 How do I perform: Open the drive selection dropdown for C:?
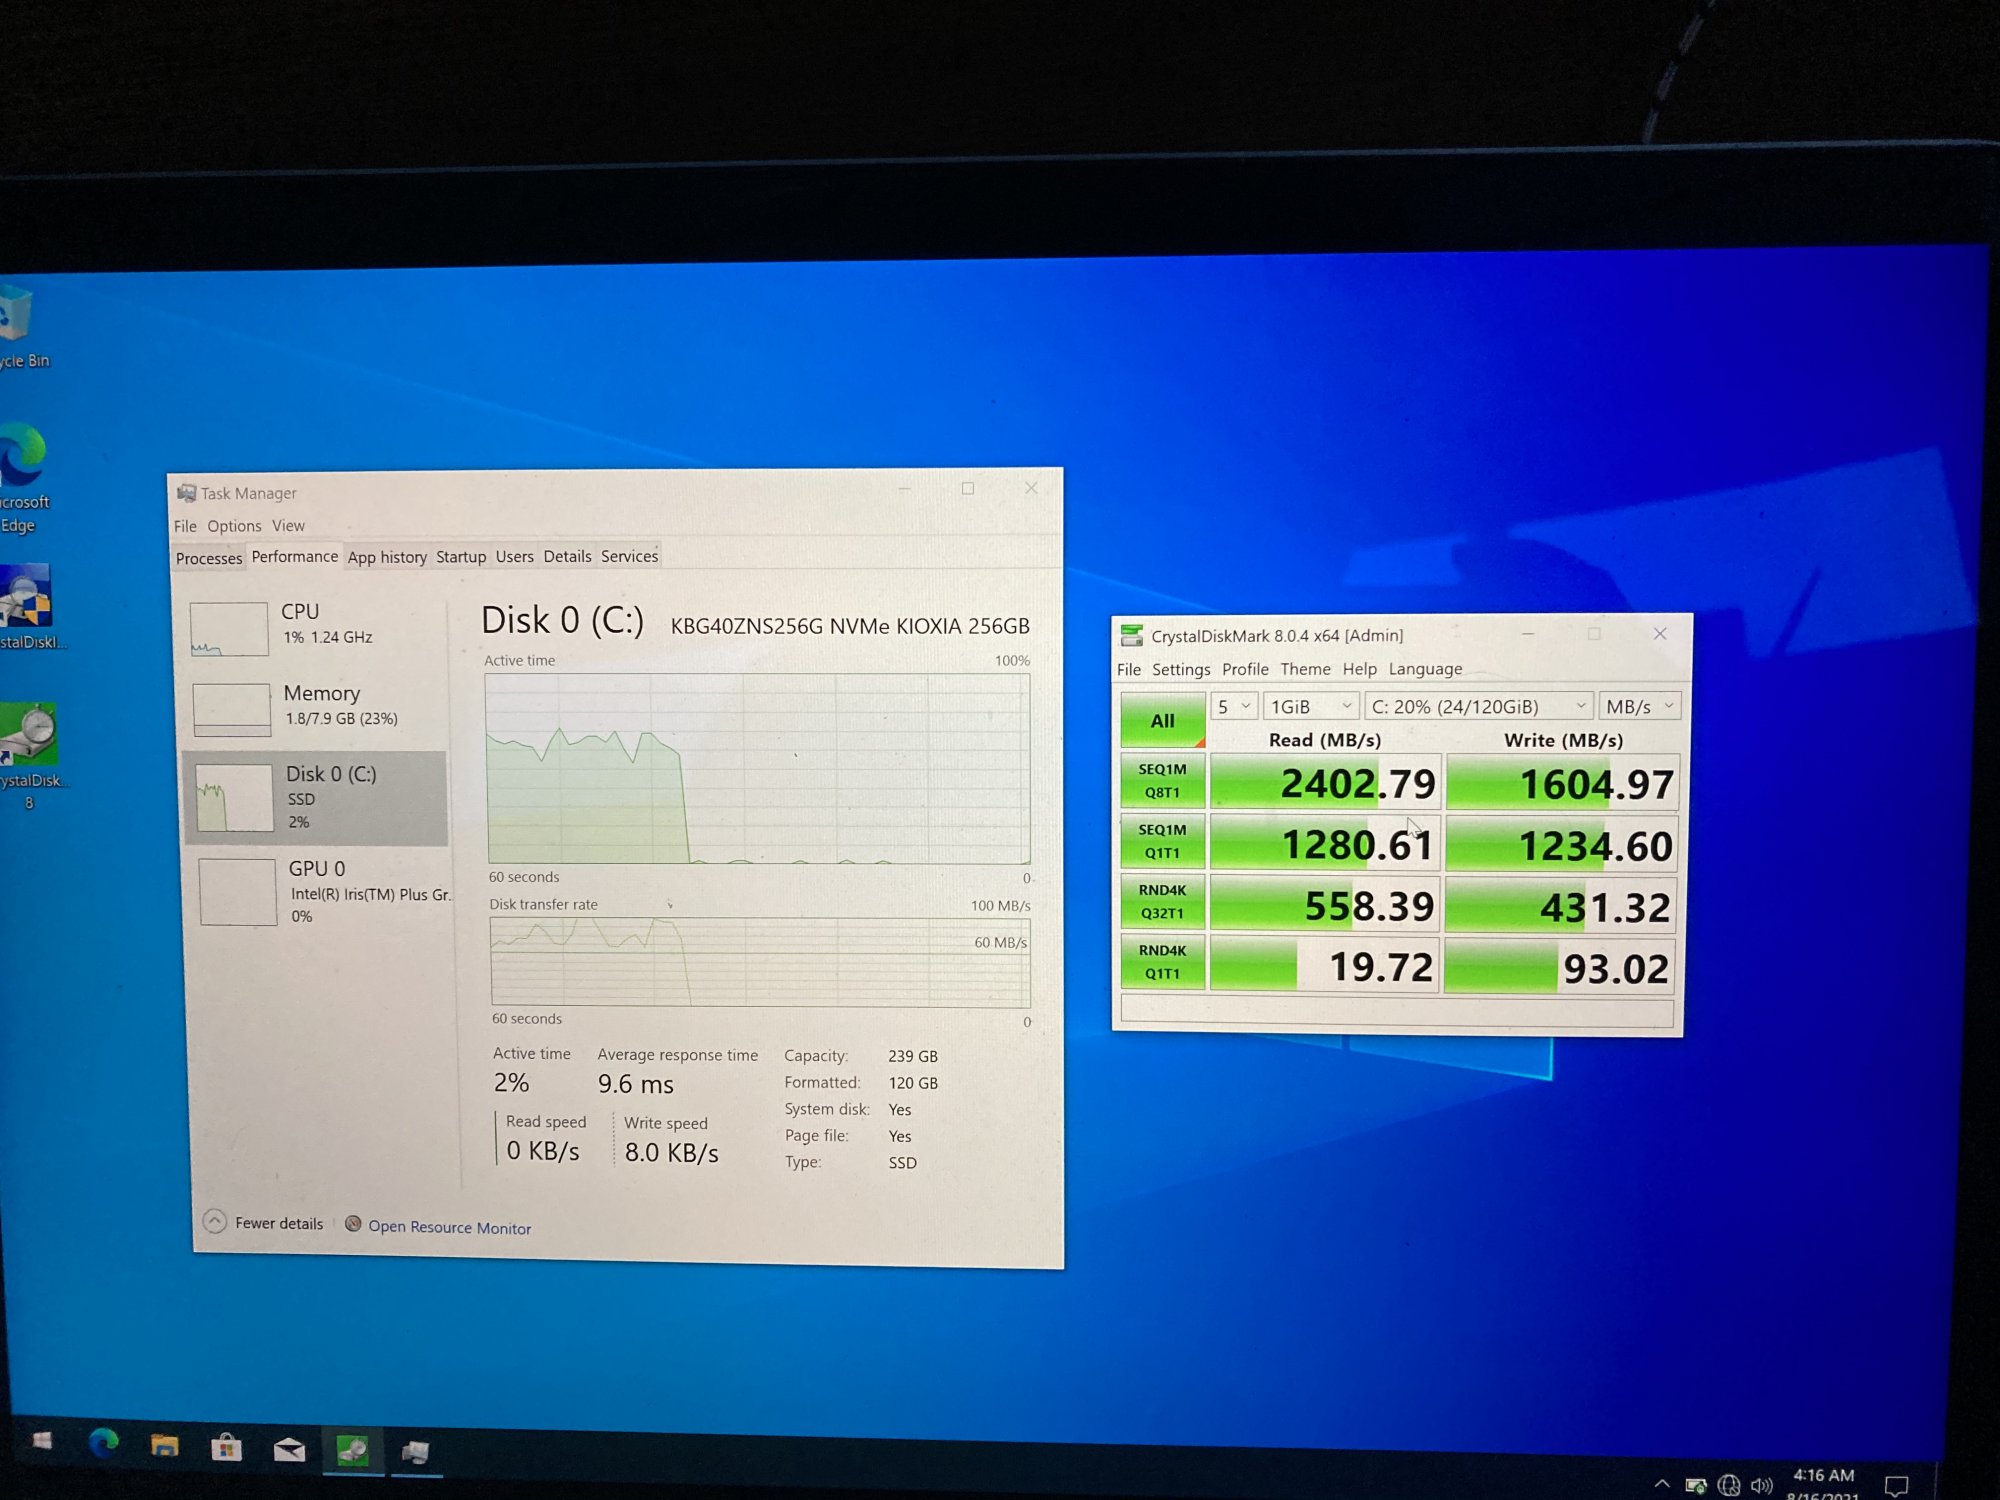click(x=1479, y=706)
